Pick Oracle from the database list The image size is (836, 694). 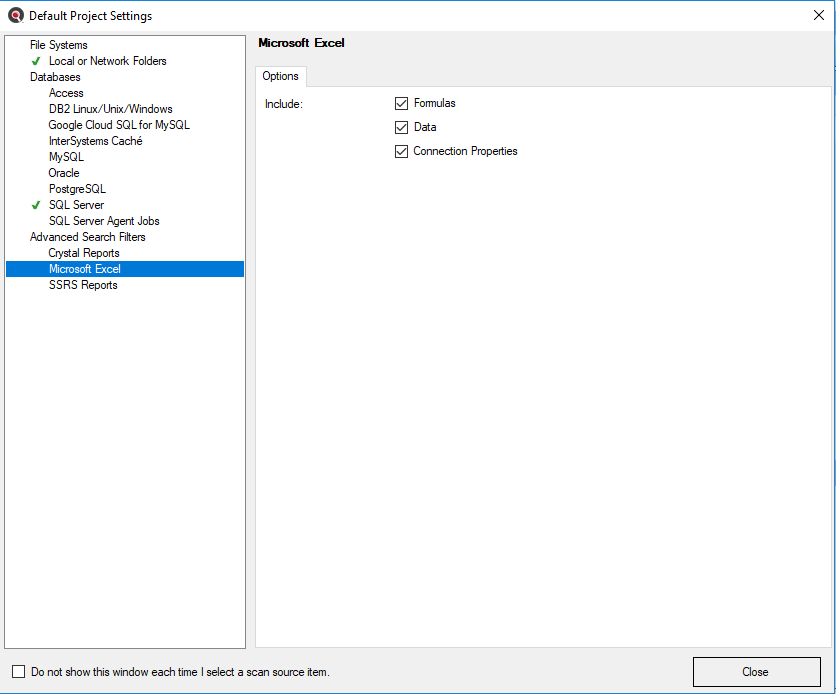64,173
